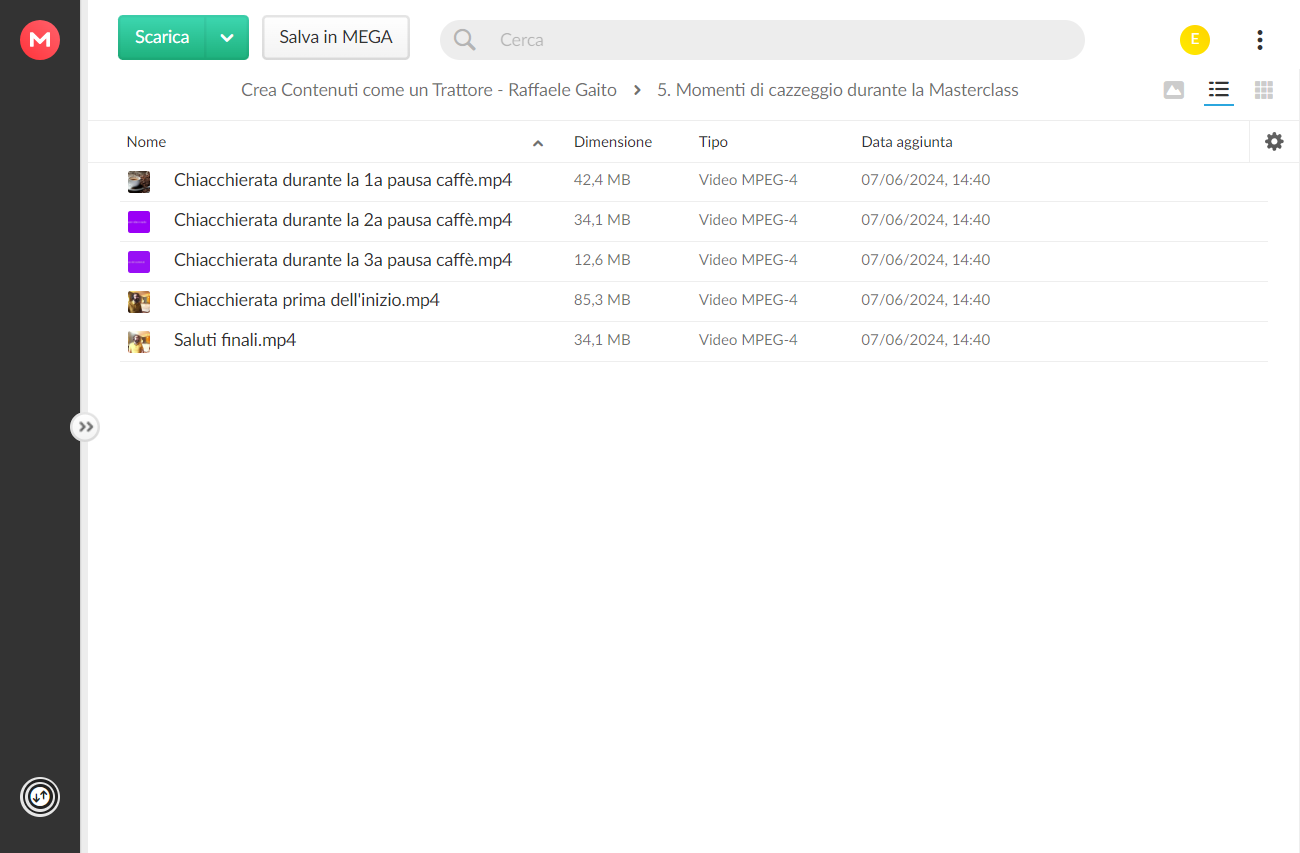The width and height of the screenshot is (1300, 853).
Task: Open the yellow E account avatar
Action: tap(1195, 40)
